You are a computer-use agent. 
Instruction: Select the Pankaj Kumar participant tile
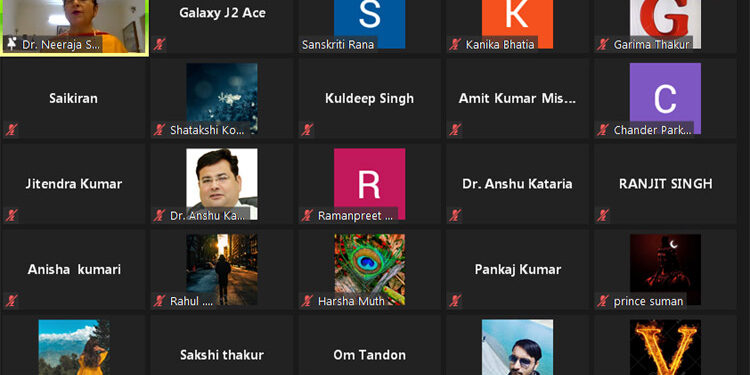(518, 270)
